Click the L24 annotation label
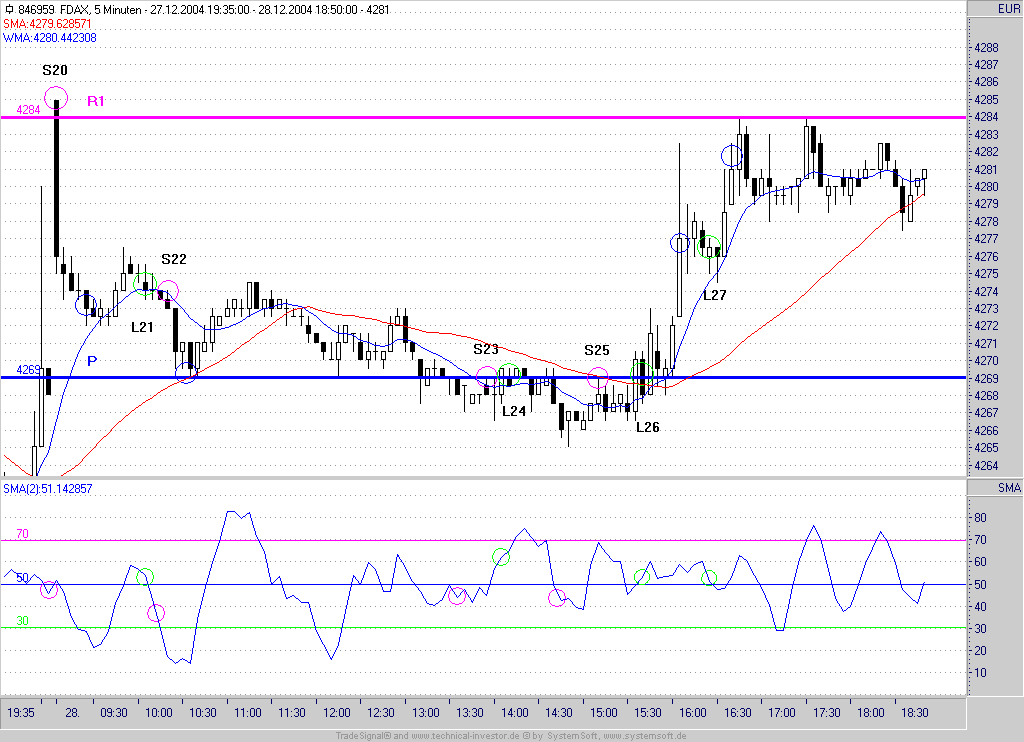 coord(514,411)
